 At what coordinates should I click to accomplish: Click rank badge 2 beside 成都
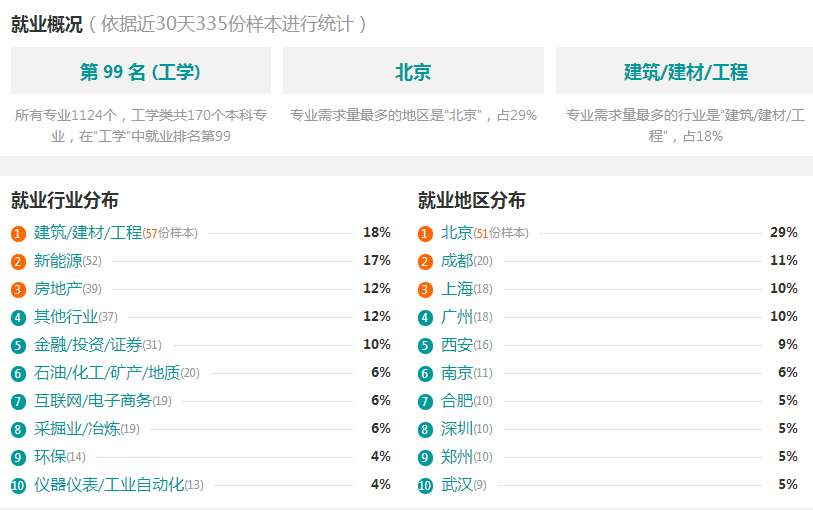click(x=425, y=262)
